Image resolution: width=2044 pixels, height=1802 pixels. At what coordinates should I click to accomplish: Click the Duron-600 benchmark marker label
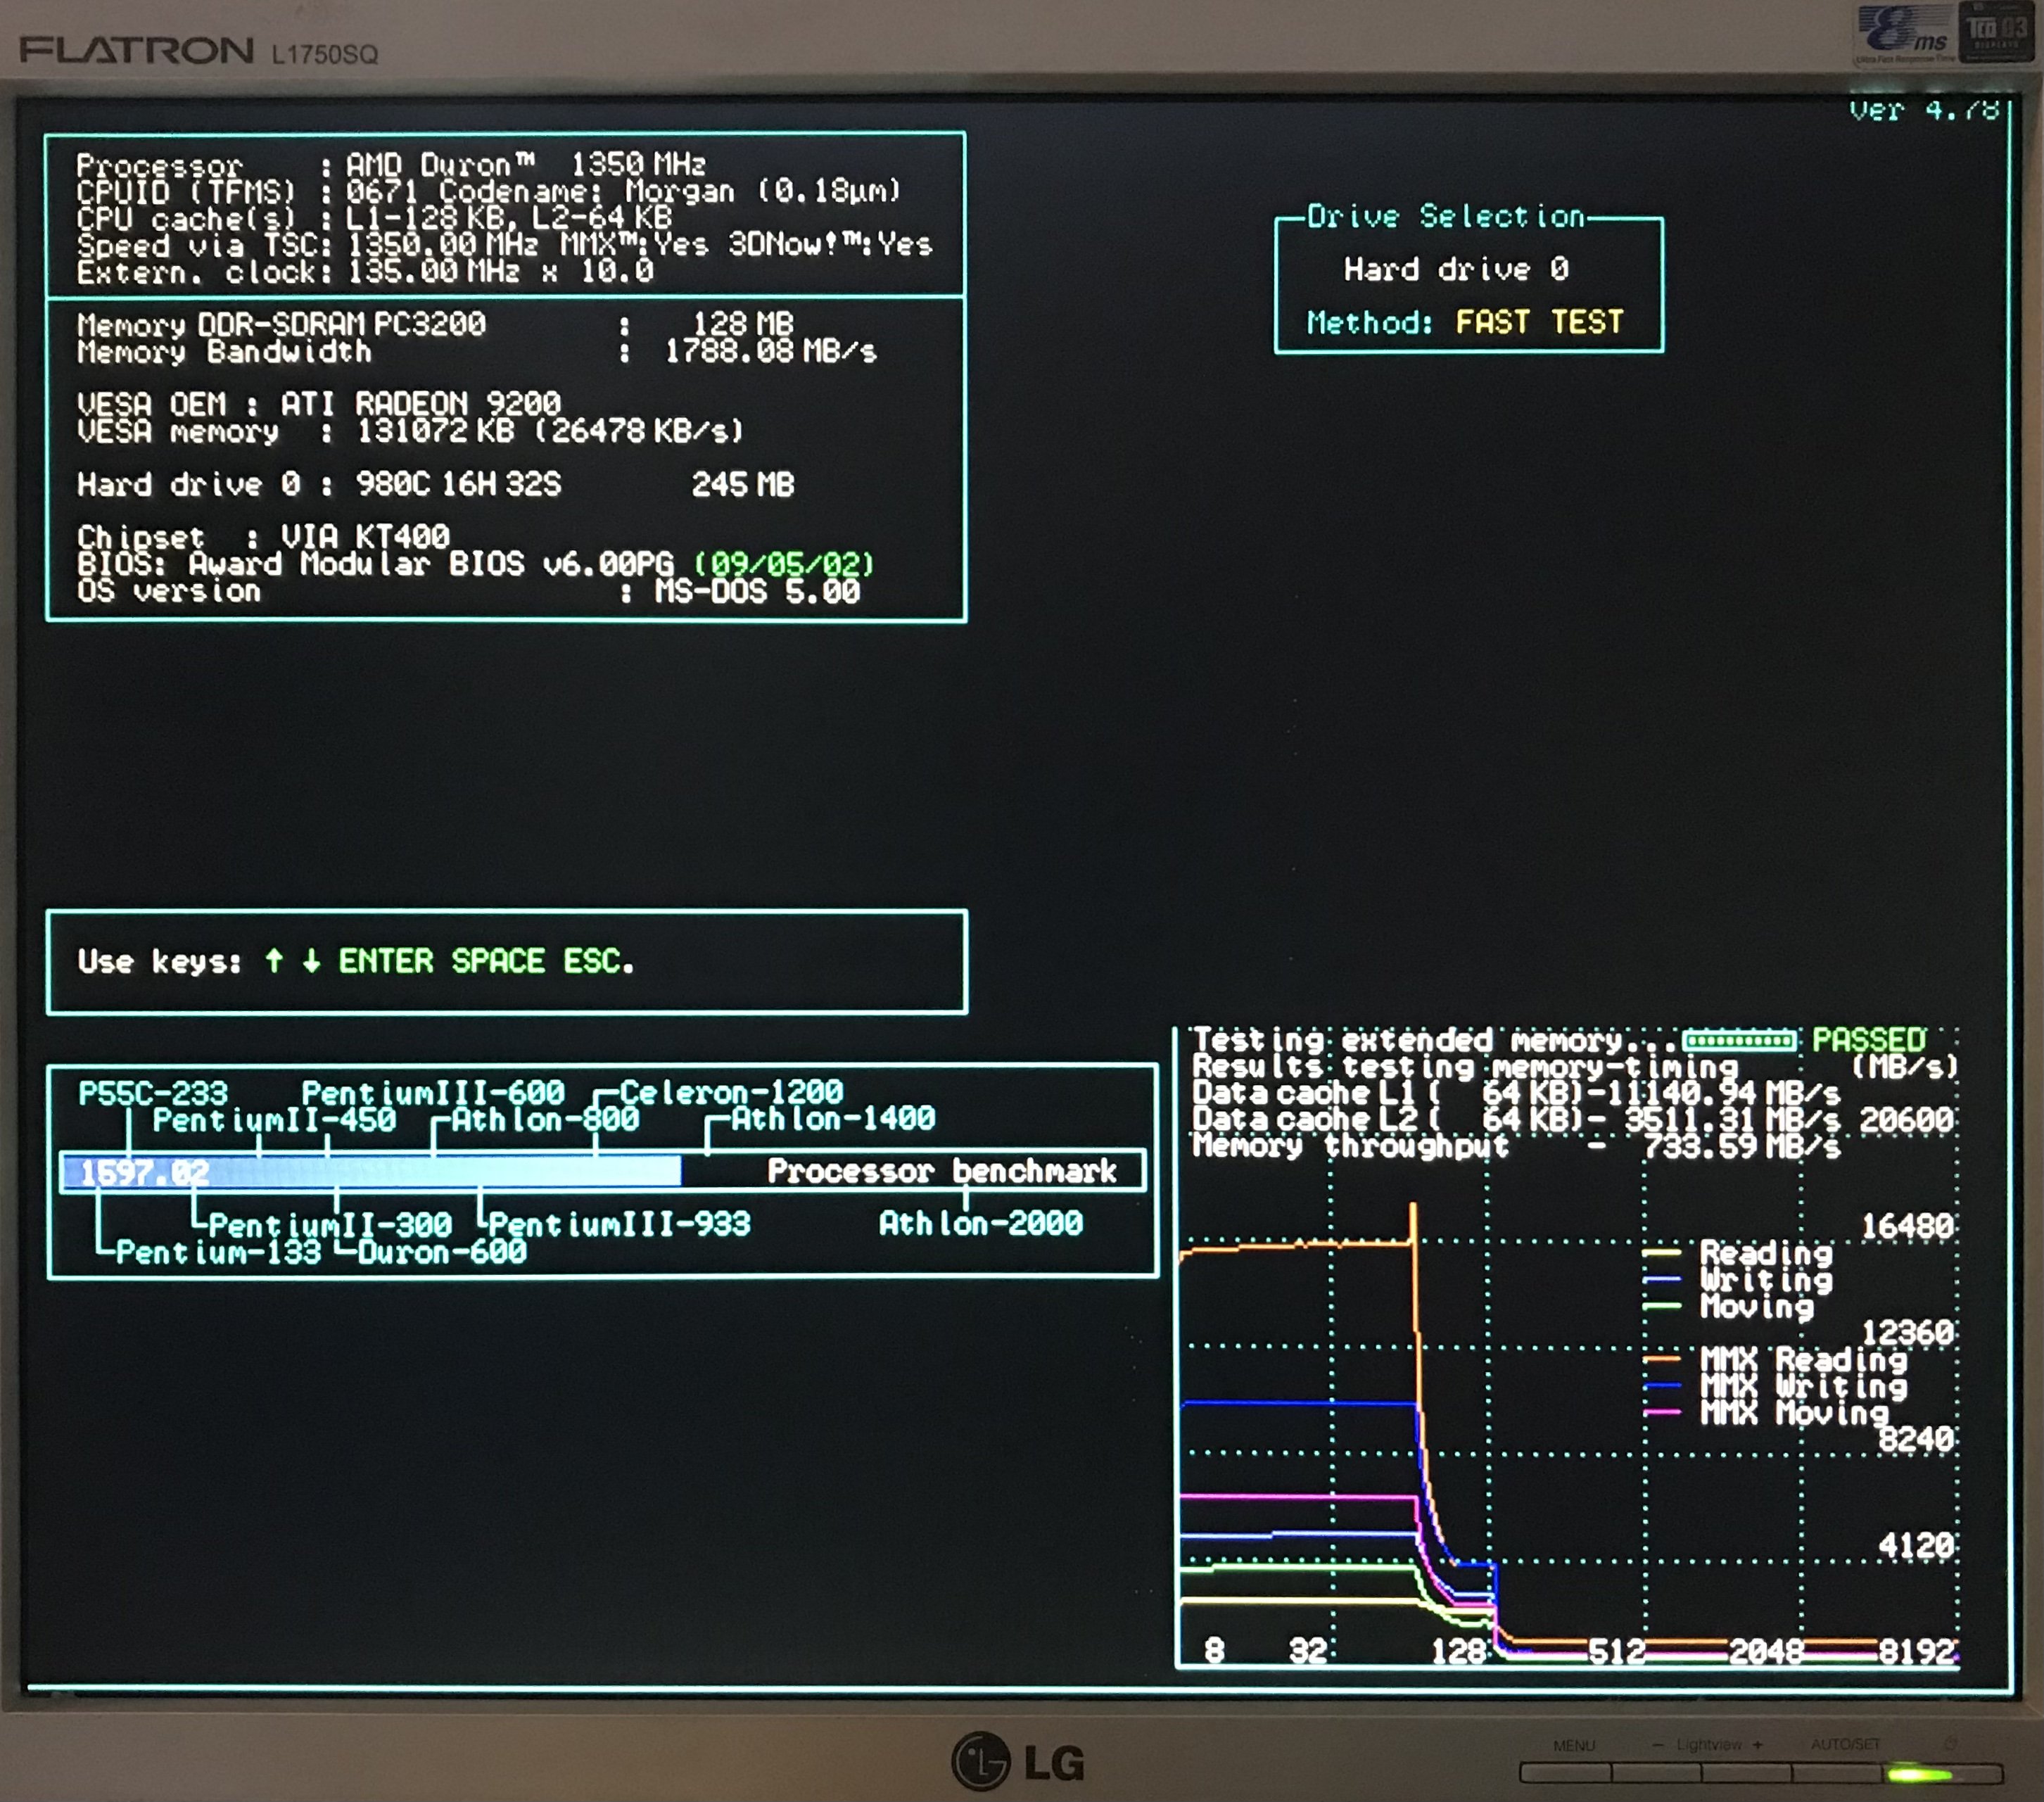point(441,1252)
